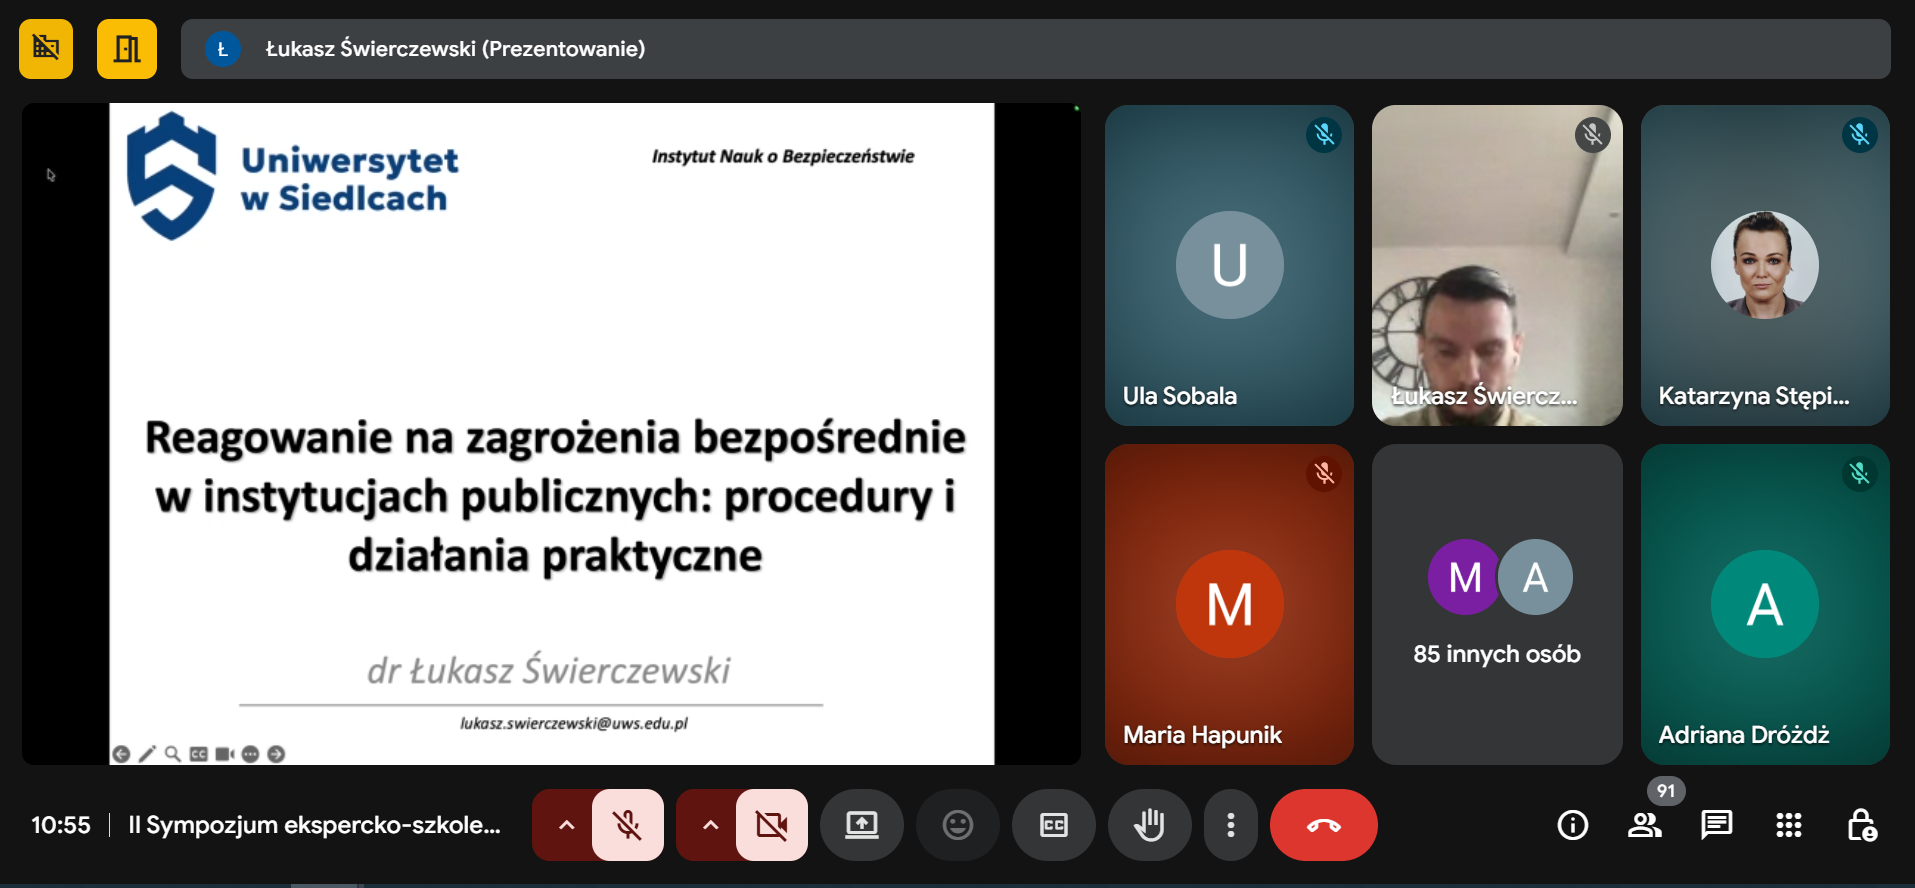Expand audio settings chevron next to microphone
Screen dimensions: 1915x888
pyautogui.click(x=566, y=825)
